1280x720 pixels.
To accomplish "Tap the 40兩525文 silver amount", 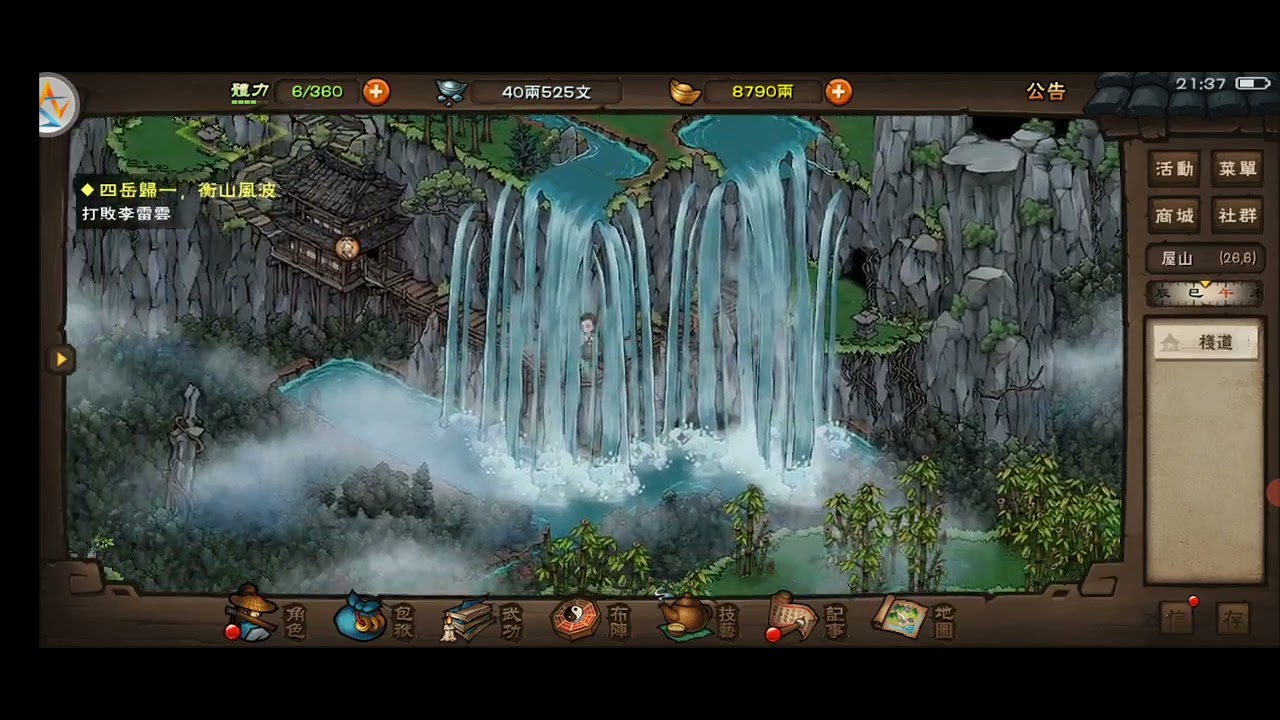I will point(546,92).
